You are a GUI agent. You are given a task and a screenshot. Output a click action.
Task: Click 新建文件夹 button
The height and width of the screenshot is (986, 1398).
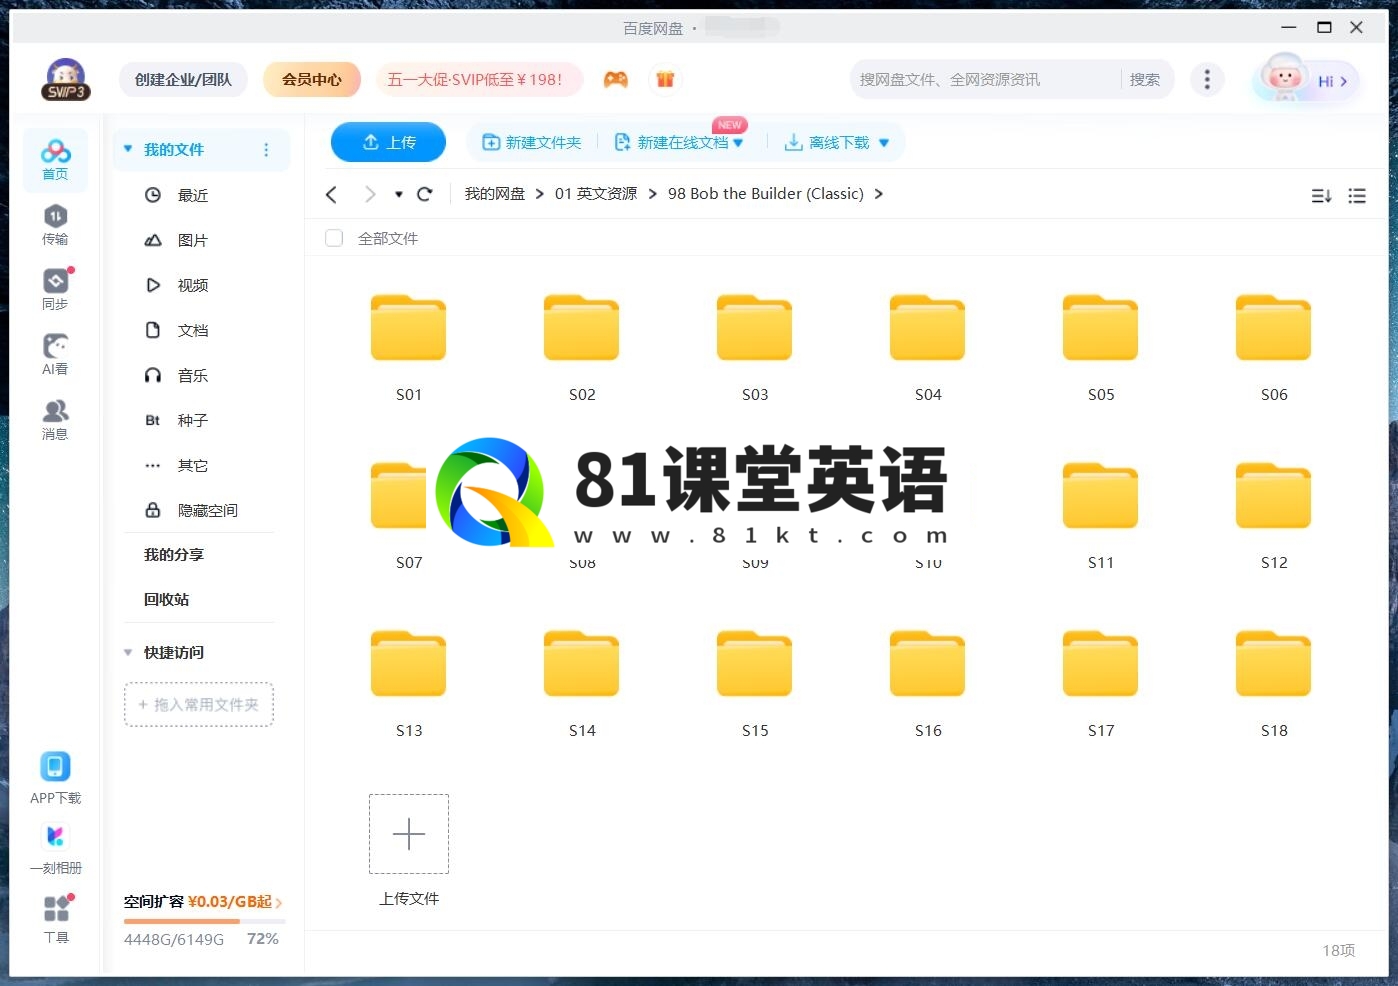tap(532, 143)
